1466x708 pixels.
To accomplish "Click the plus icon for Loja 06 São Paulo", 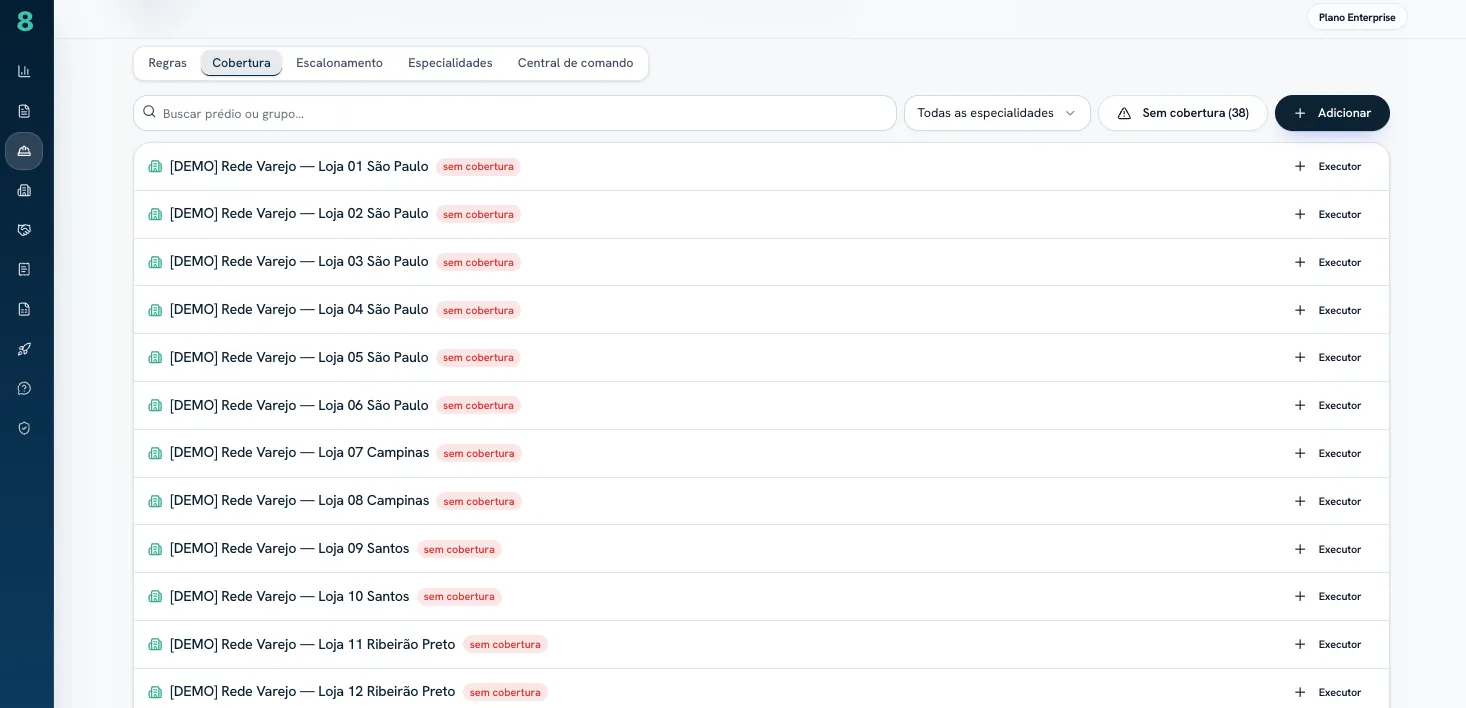I will point(1300,405).
